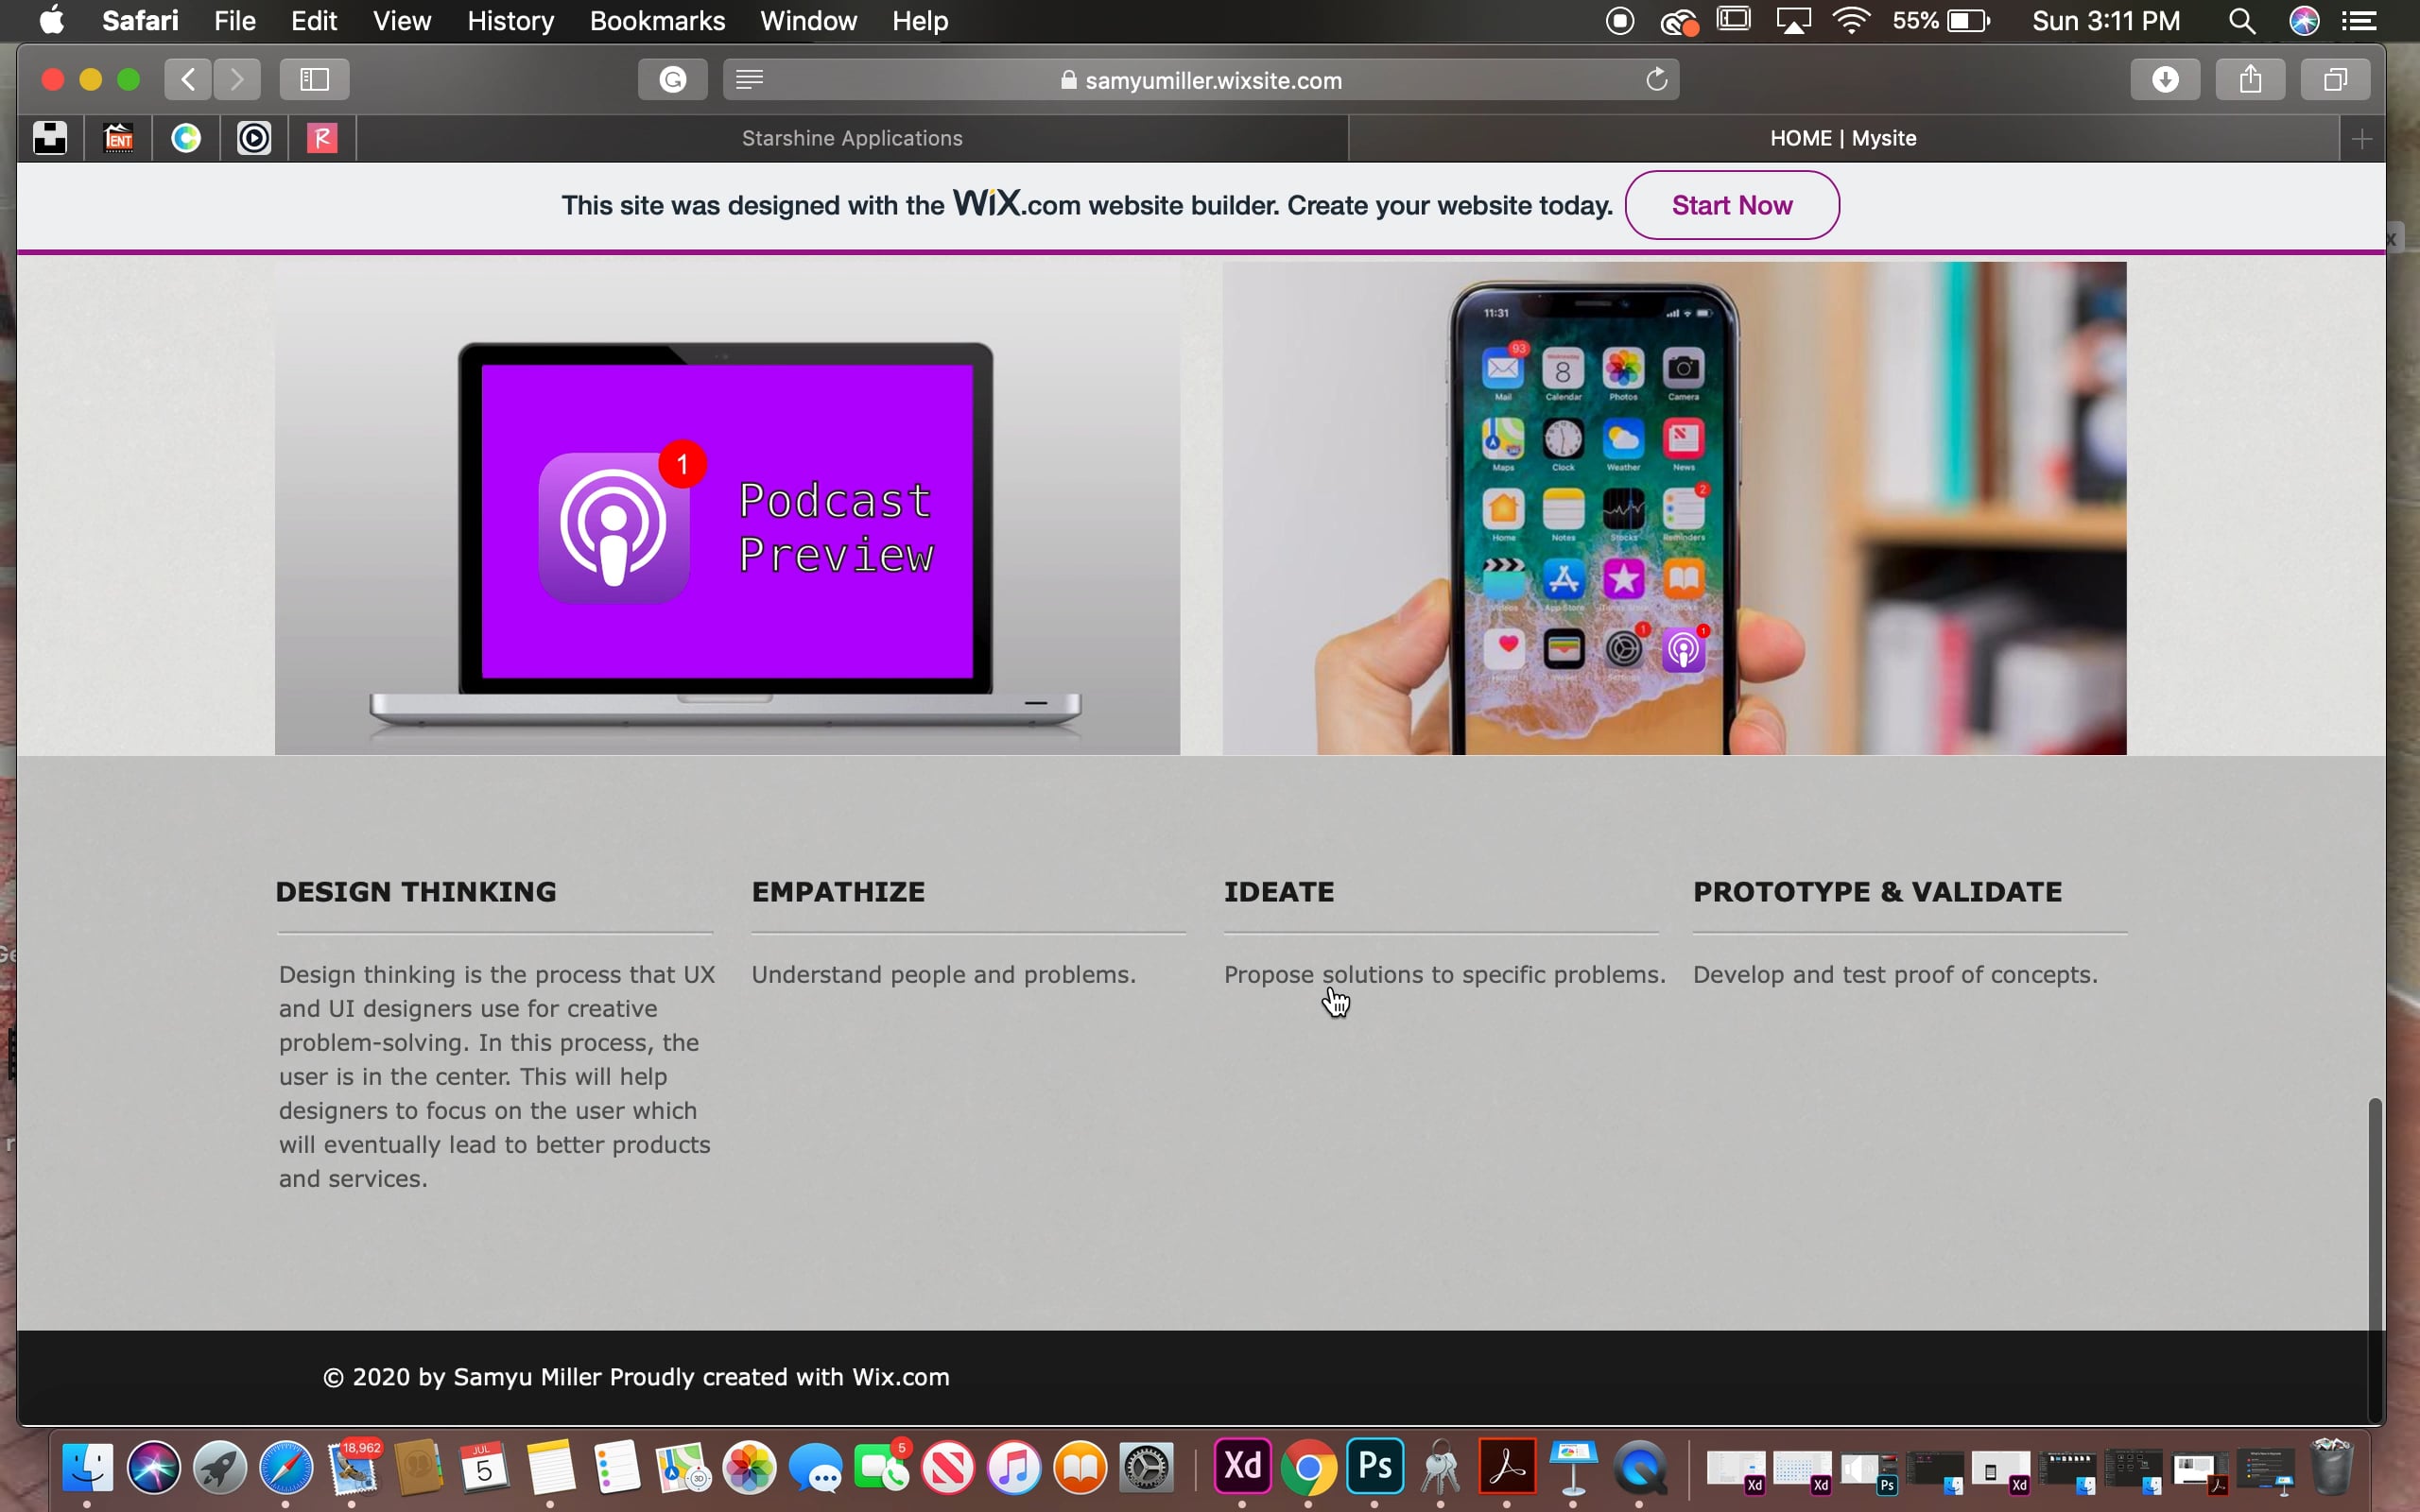Screen dimensions: 2420x1512
Task: Show all tabs overview button
Action: click(2335, 79)
